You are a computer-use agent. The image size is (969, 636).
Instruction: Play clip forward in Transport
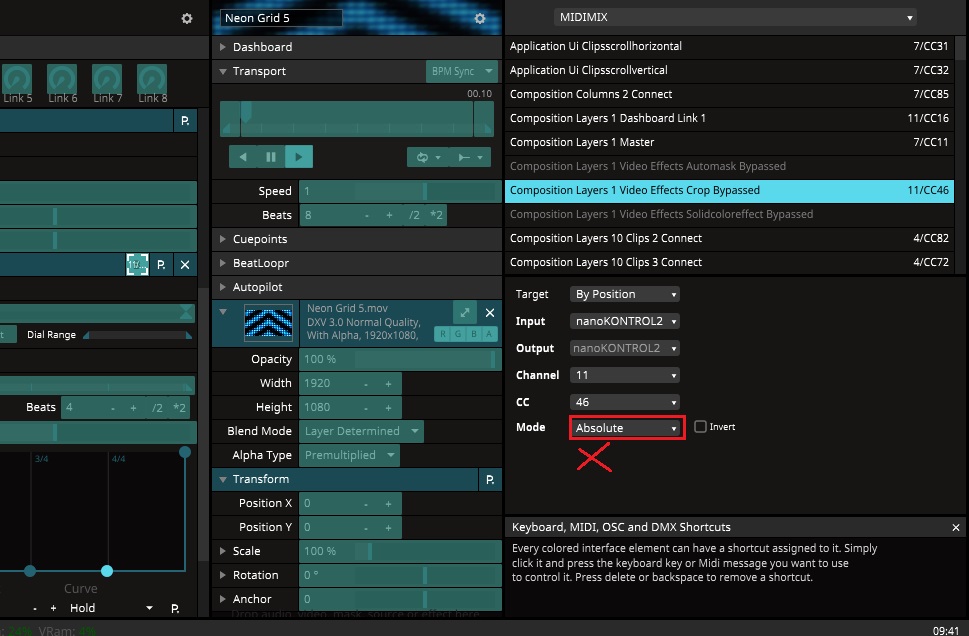[299, 157]
